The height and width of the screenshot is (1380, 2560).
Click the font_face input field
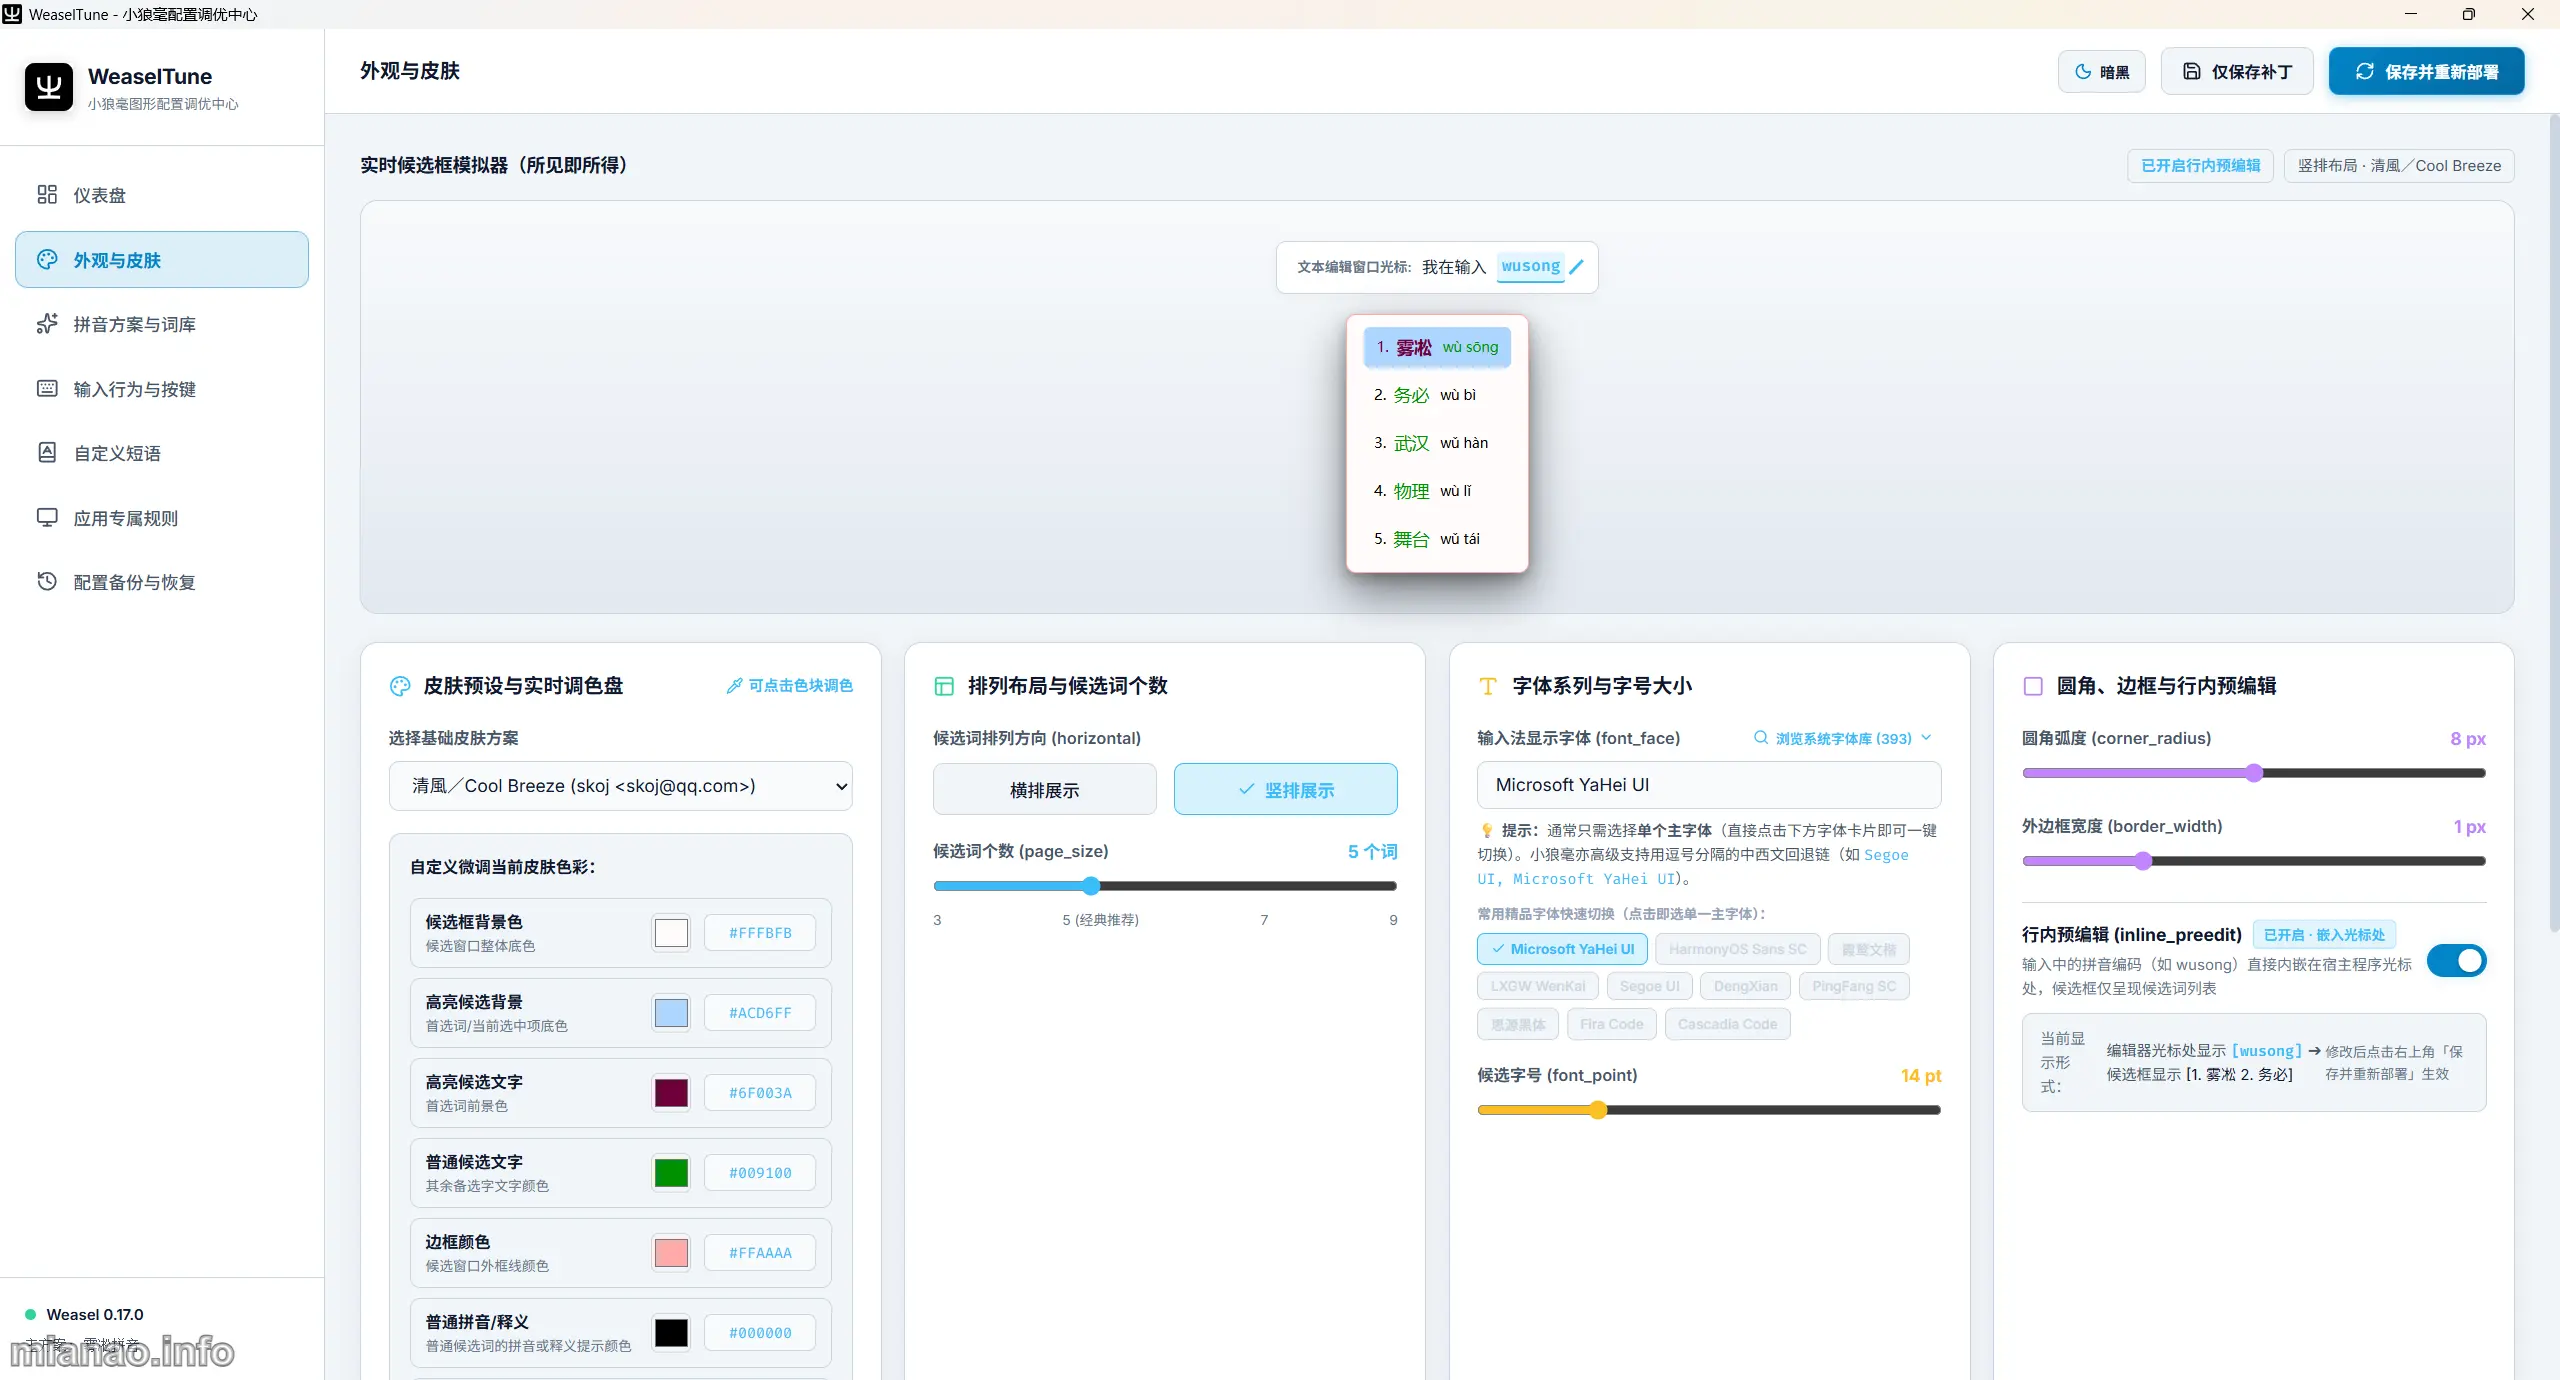[1709, 785]
